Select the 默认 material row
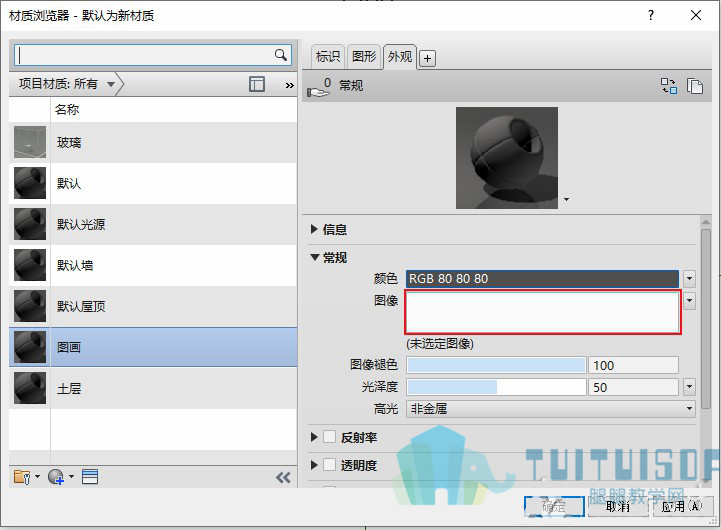The width and height of the screenshot is (721, 530). 153,183
